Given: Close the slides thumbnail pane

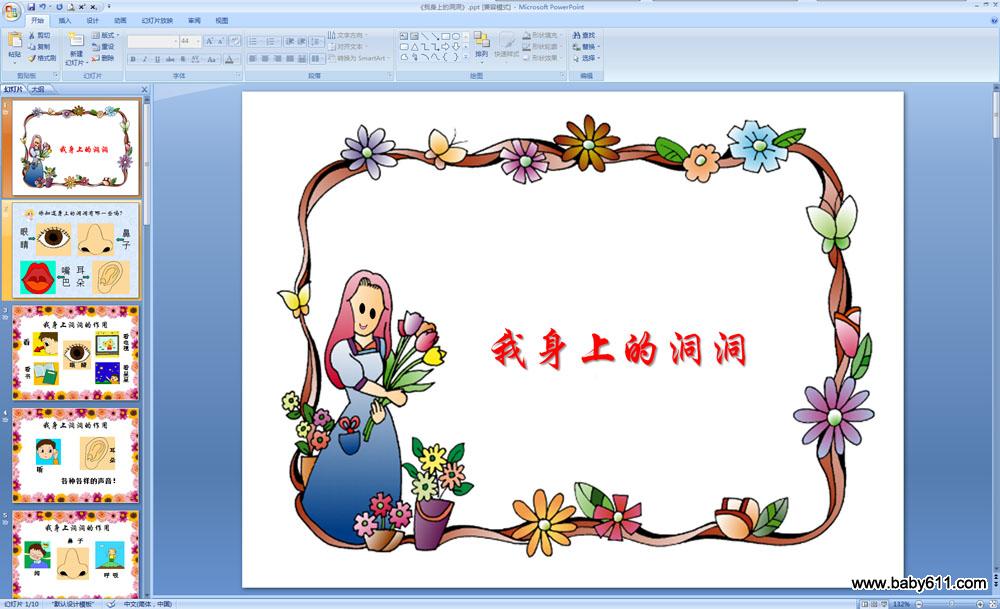Looking at the screenshot, I should tap(144, 89).
